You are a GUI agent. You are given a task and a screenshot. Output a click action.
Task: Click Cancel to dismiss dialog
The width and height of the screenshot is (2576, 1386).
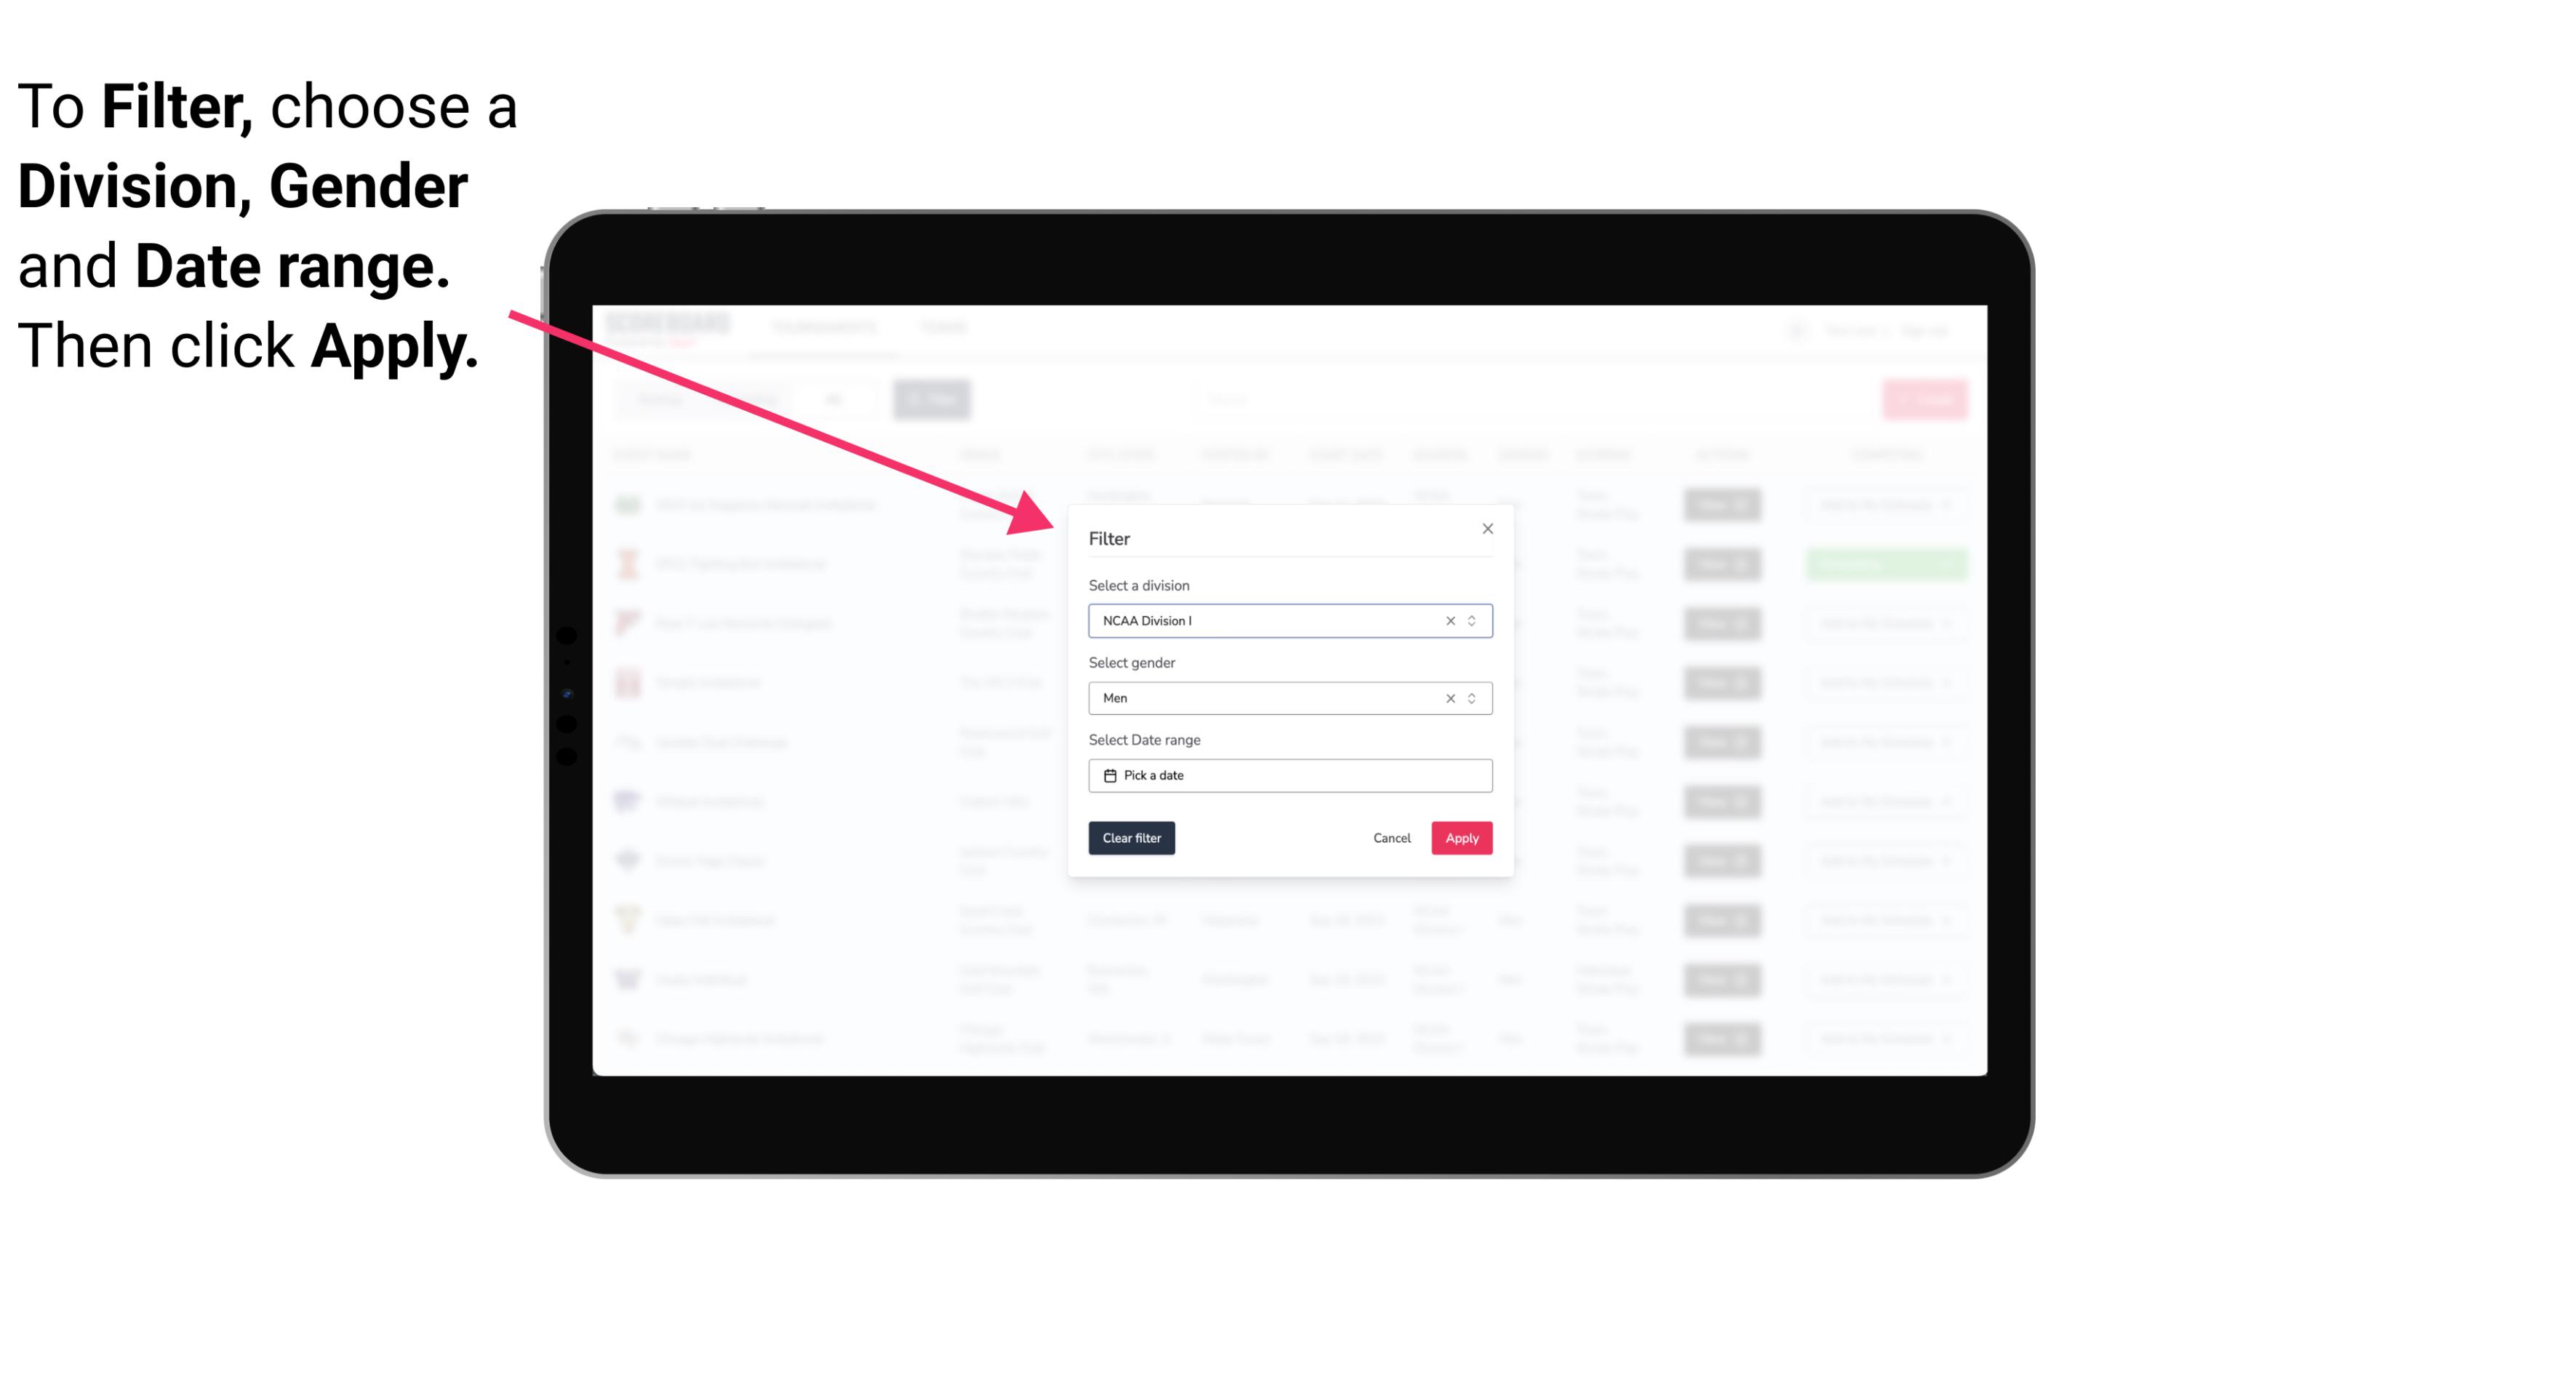pos(1393,838)
